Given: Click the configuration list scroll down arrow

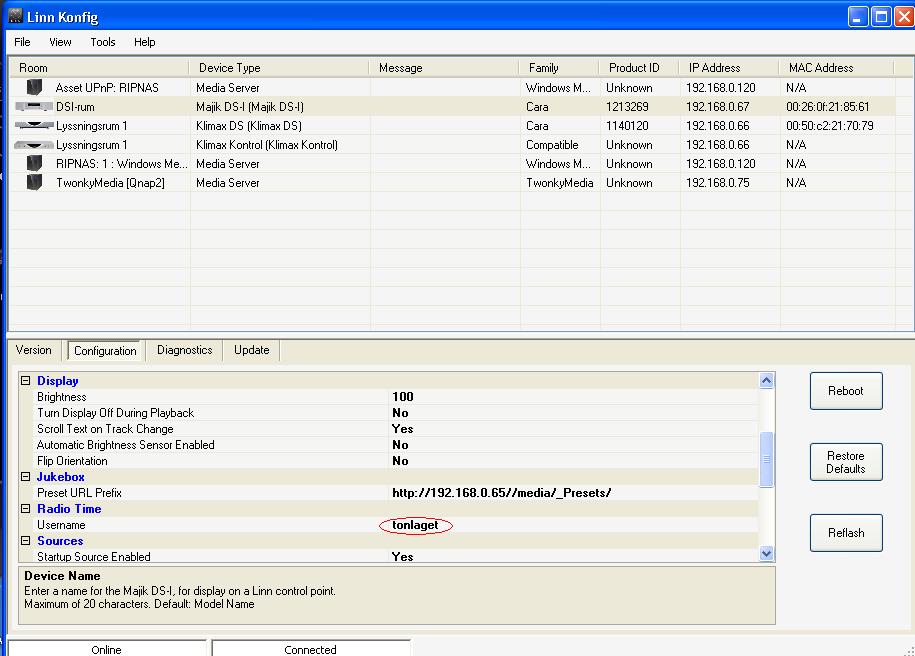Looking at the screenshot, I should (x=767, y=553).
